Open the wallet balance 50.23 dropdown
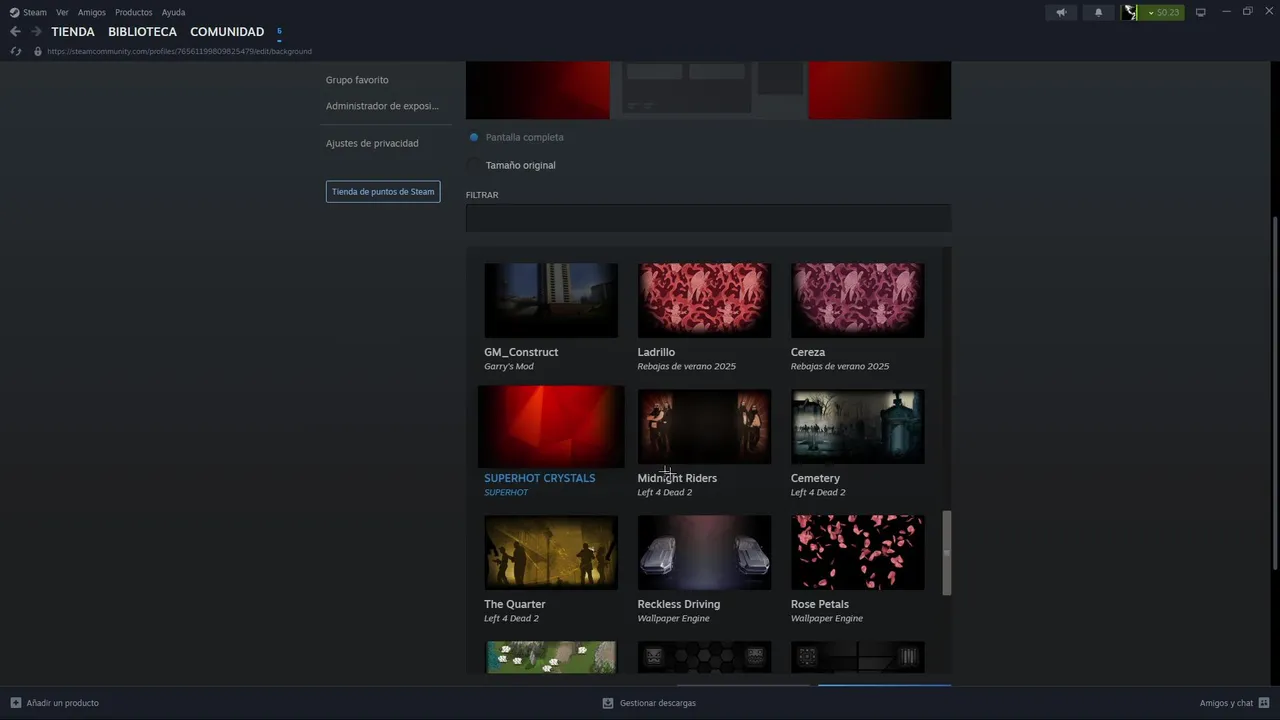 pos(1162,12)
